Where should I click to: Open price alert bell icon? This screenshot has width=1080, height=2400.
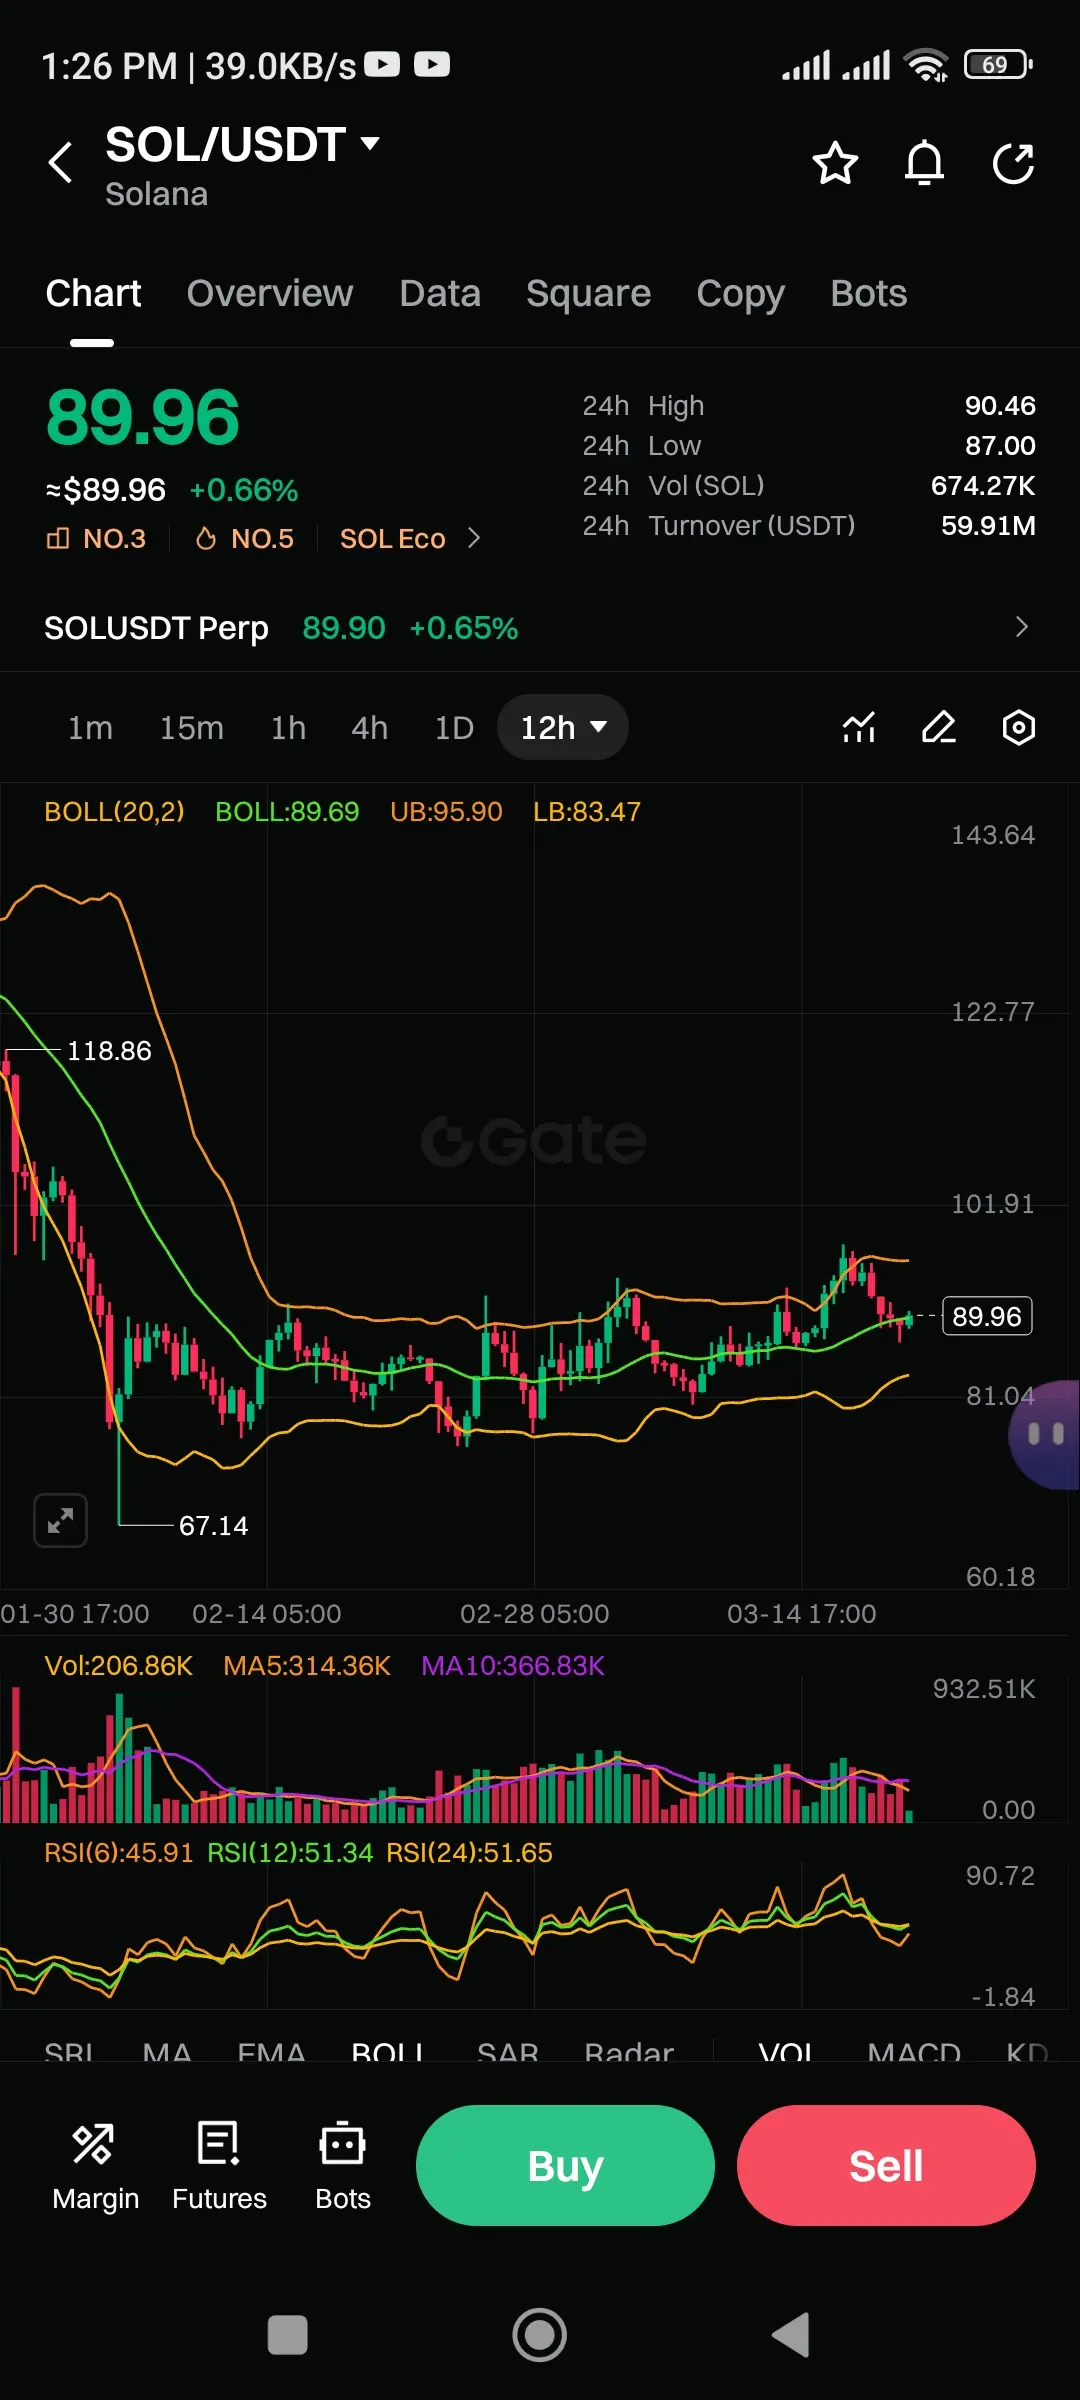pyautogui.click(x=924, y=163)
